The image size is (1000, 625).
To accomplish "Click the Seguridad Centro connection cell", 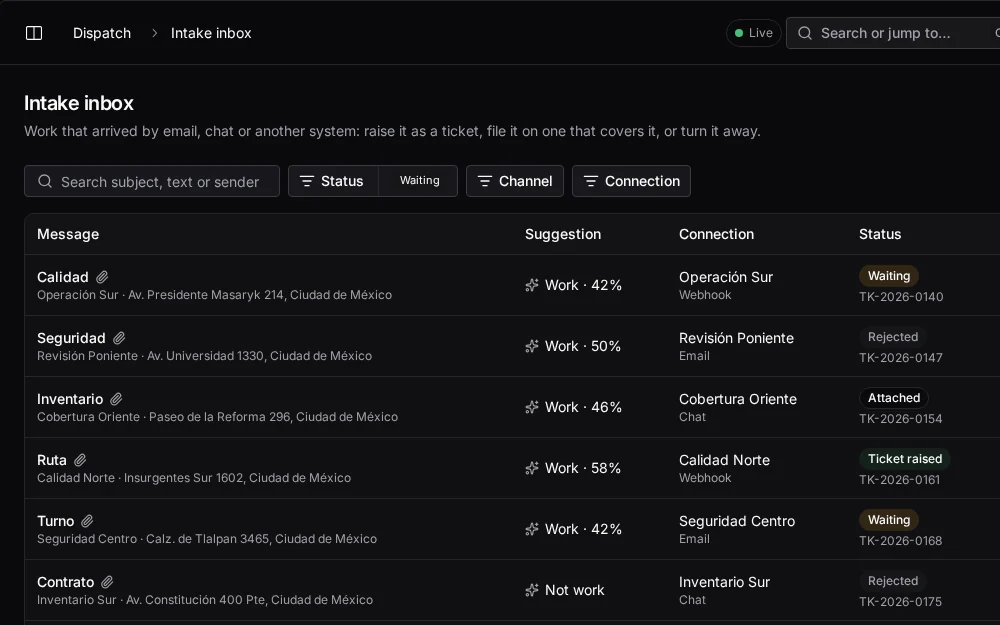I will click(x=737, y=529).
